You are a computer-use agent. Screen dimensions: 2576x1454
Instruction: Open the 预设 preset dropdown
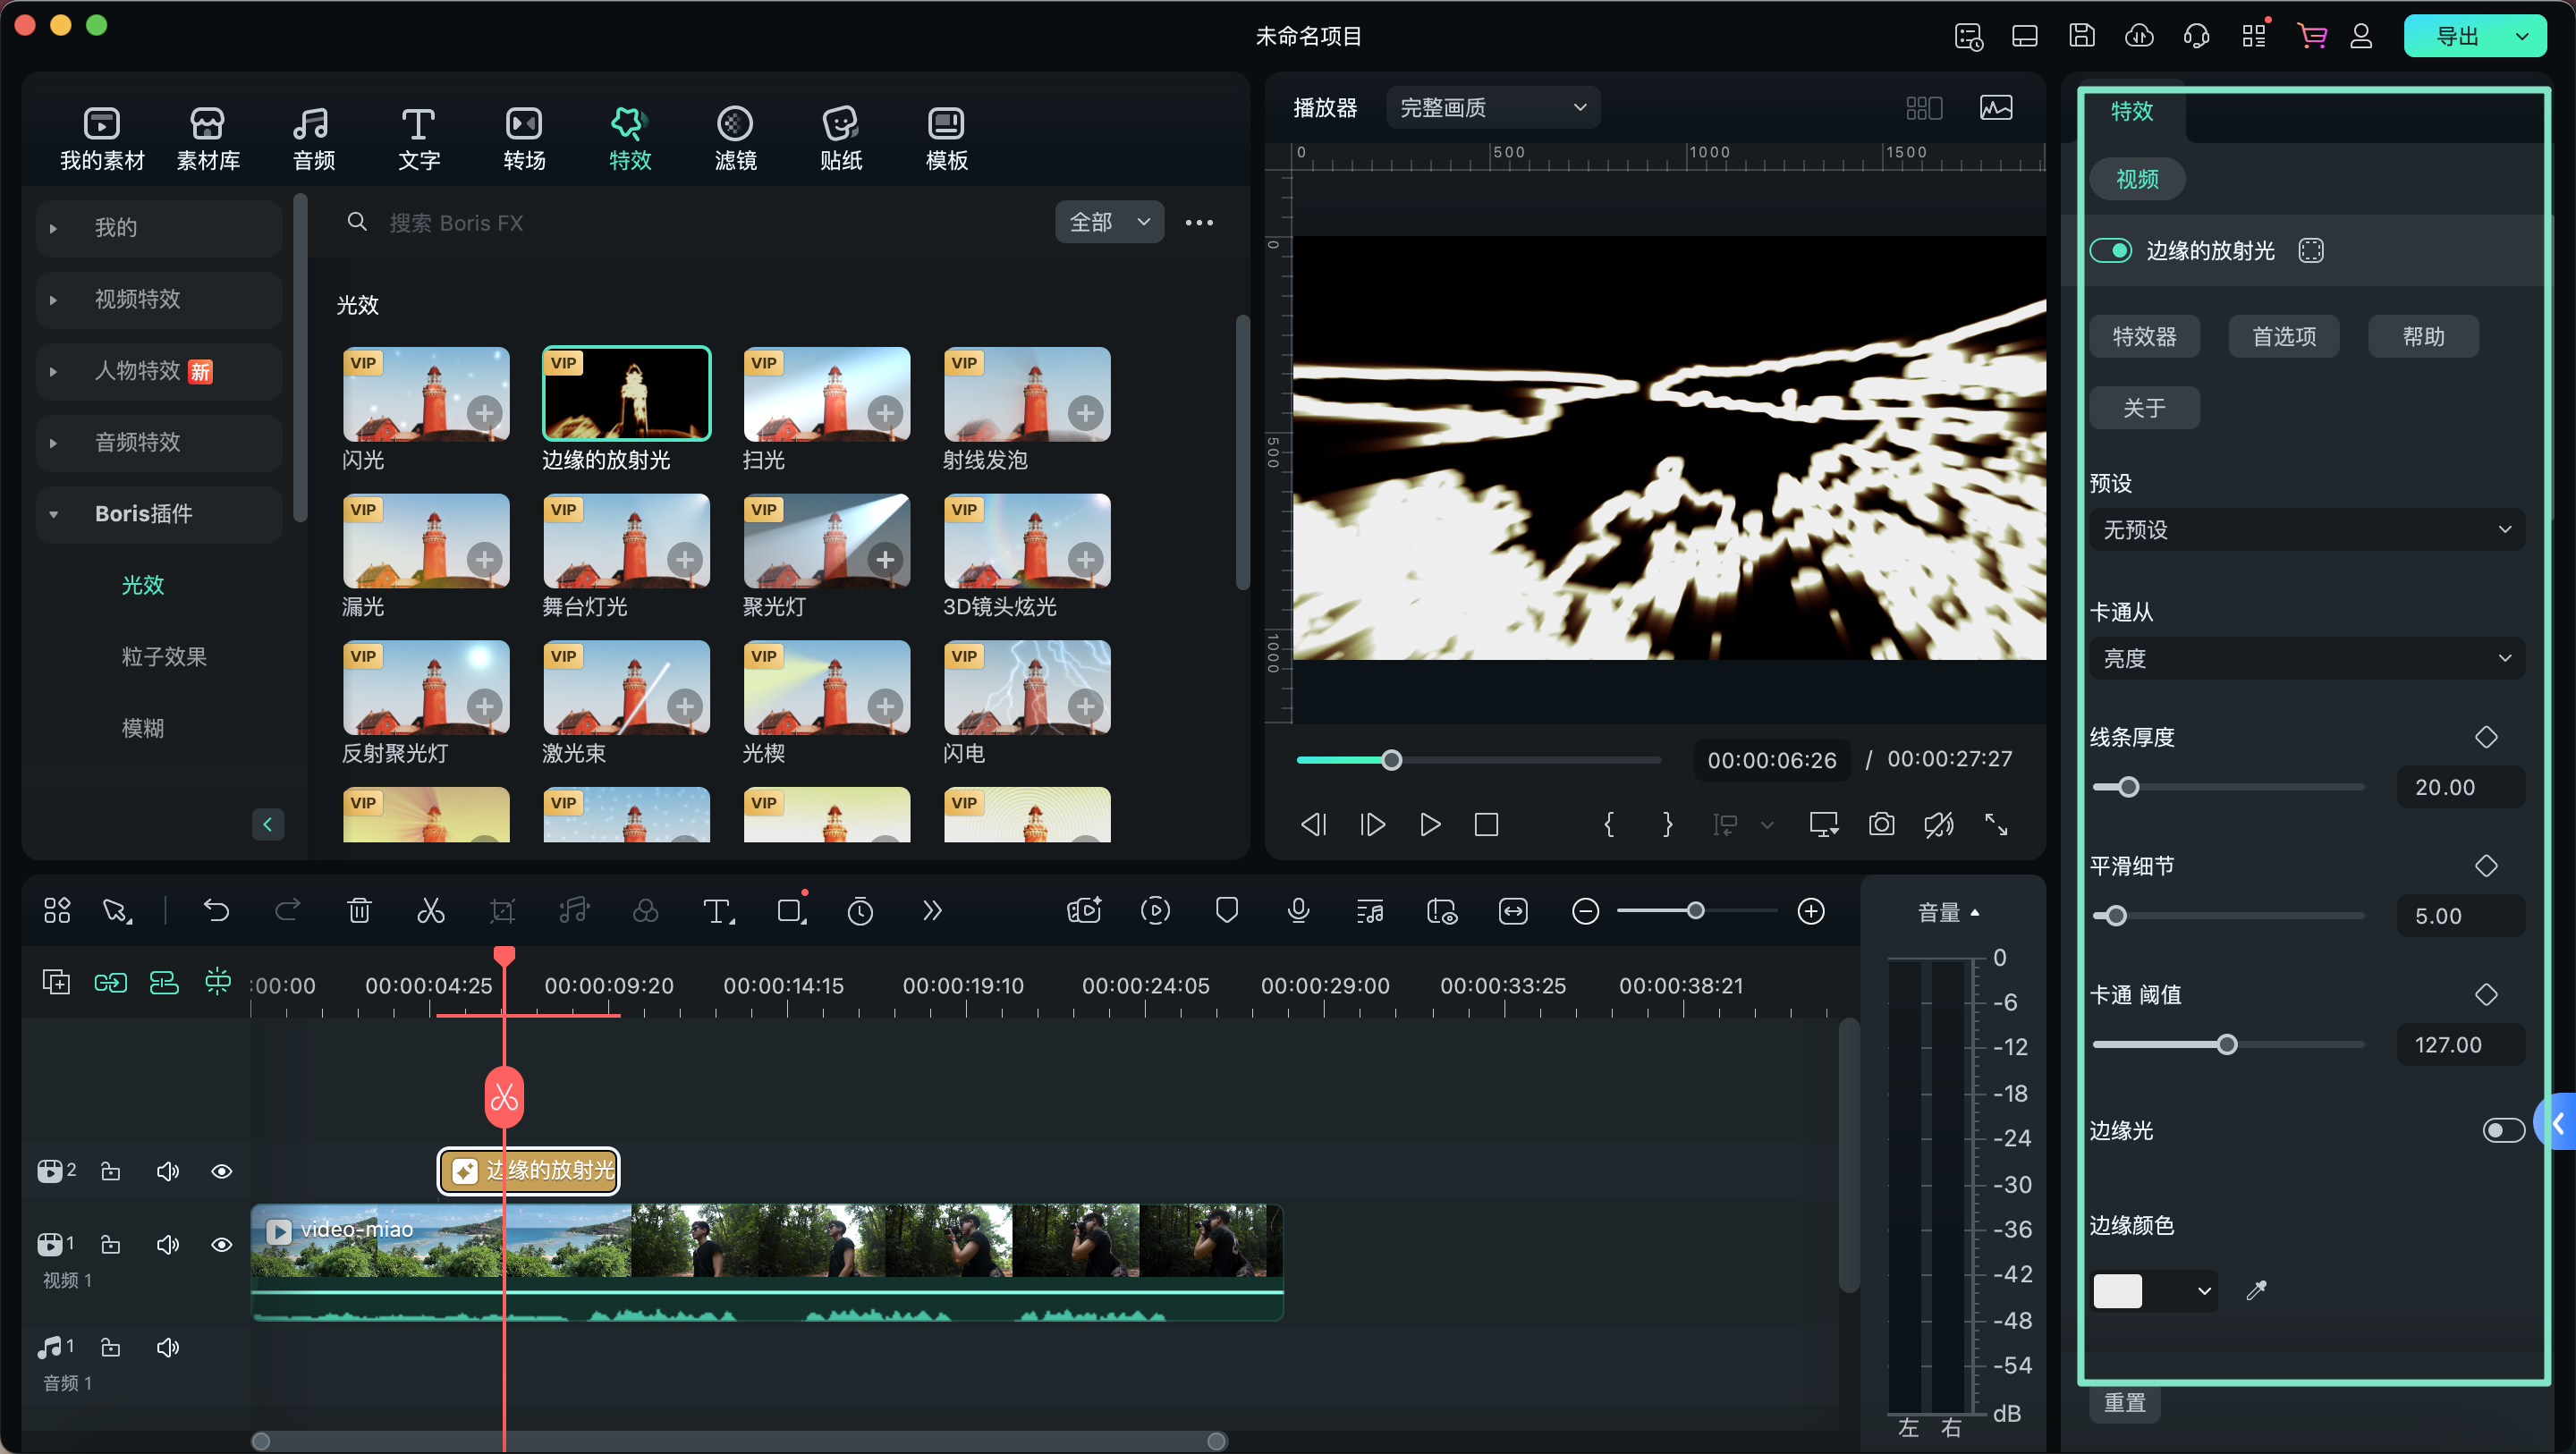click(x=2306, y=530)
